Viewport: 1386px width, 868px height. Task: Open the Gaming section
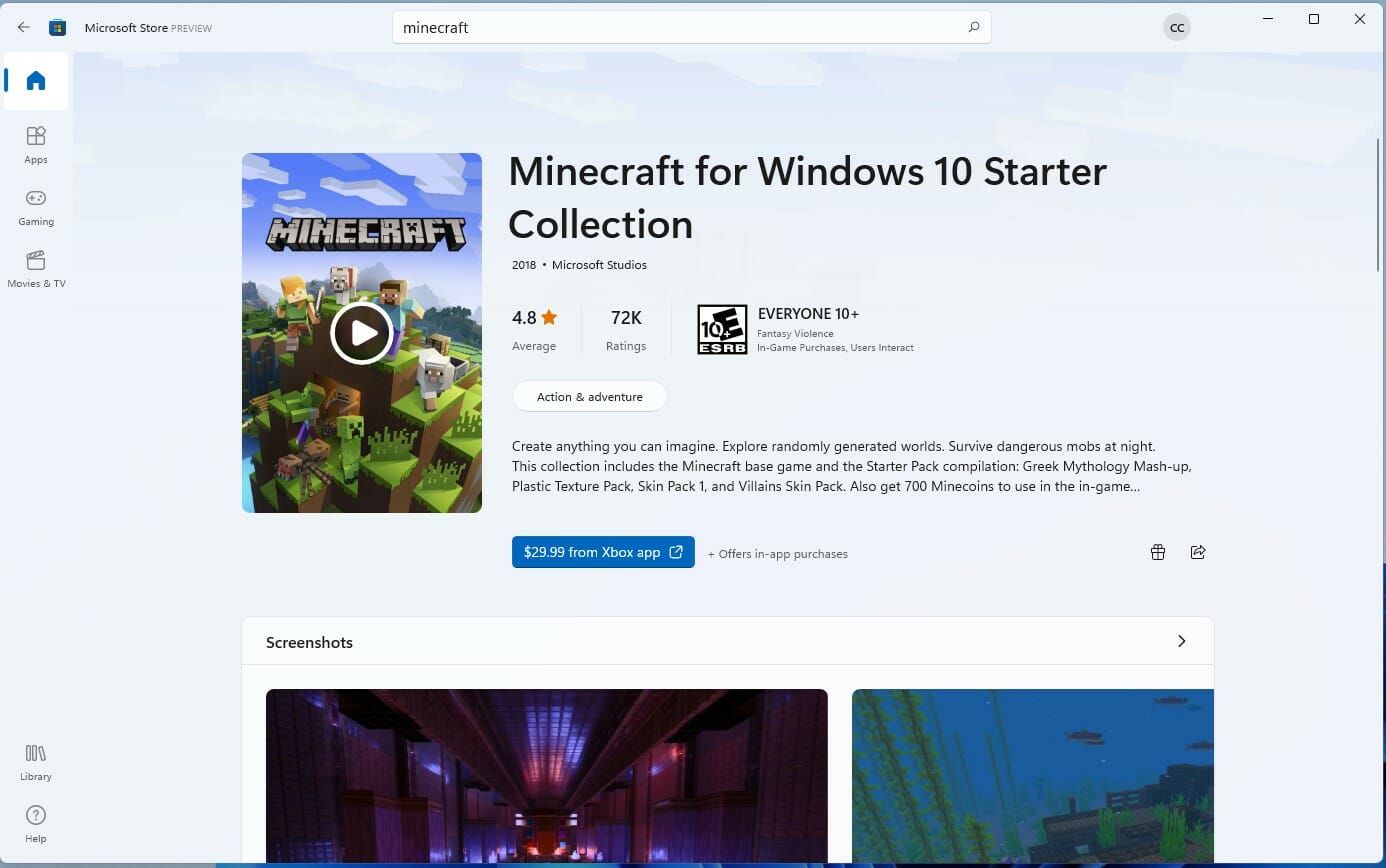(36, 207)
